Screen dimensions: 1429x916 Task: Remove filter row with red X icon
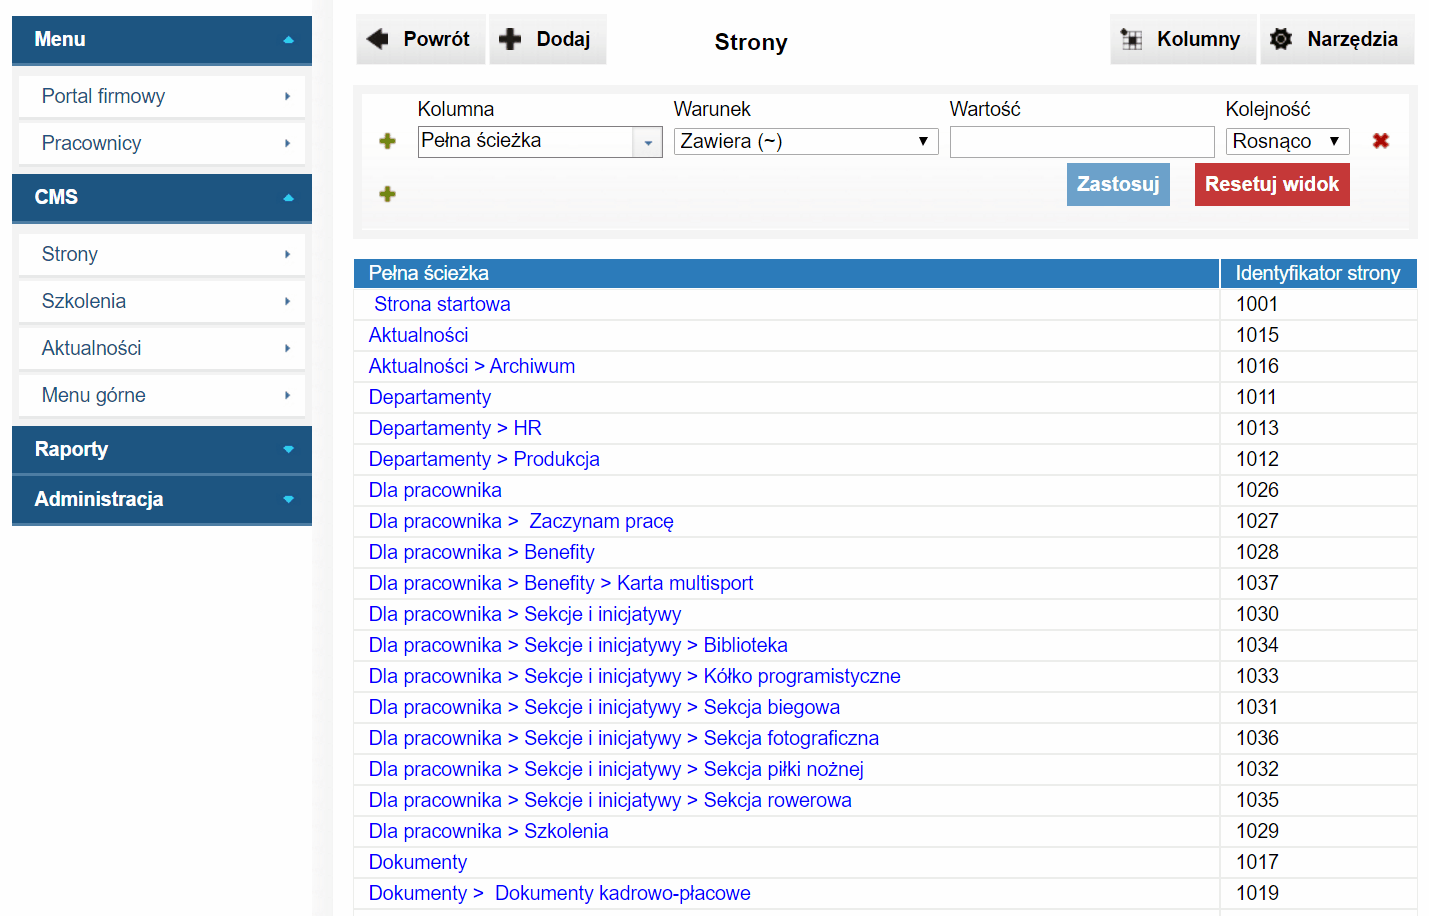pos(1380,141)
